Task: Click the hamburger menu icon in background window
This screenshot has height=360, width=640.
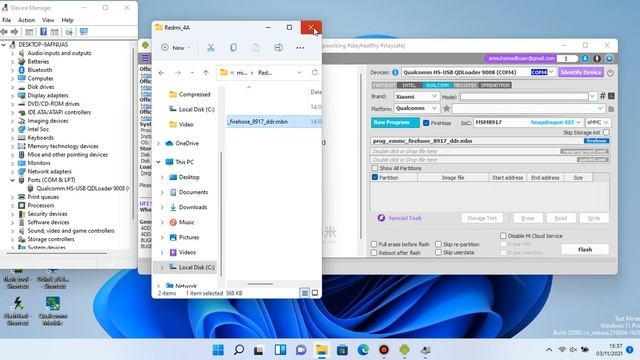Action: [145, 58]
